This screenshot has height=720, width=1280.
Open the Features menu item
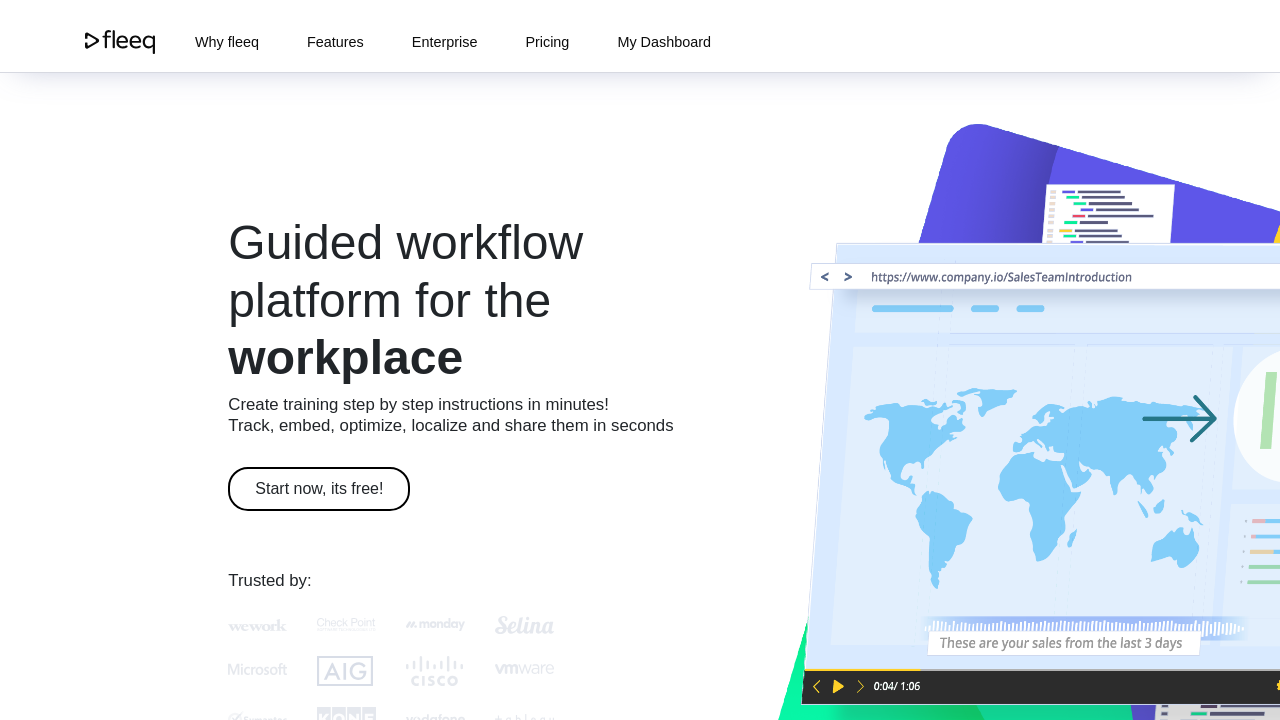pos(335,42)
